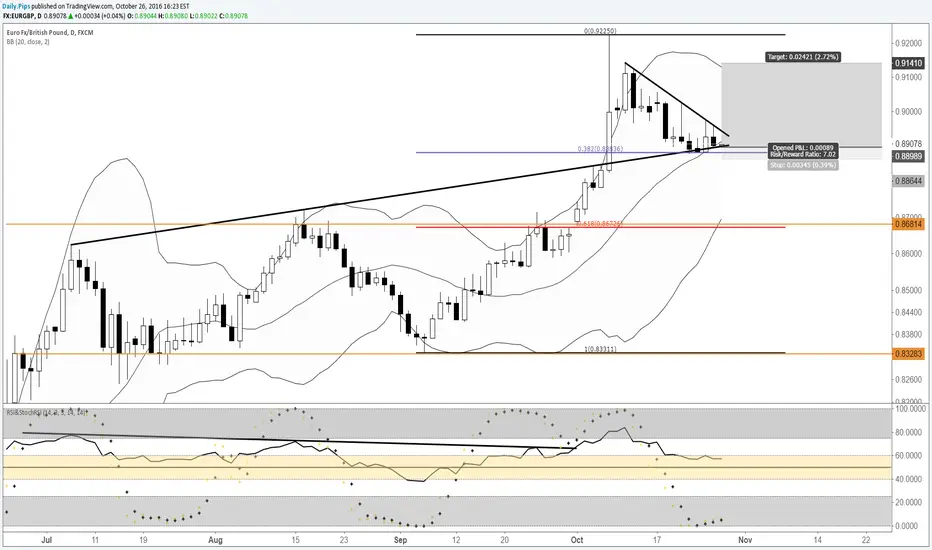This screenshot has width=932, height=550.
Task: Click the Sep label on time axis
Action: pos(401,540)
